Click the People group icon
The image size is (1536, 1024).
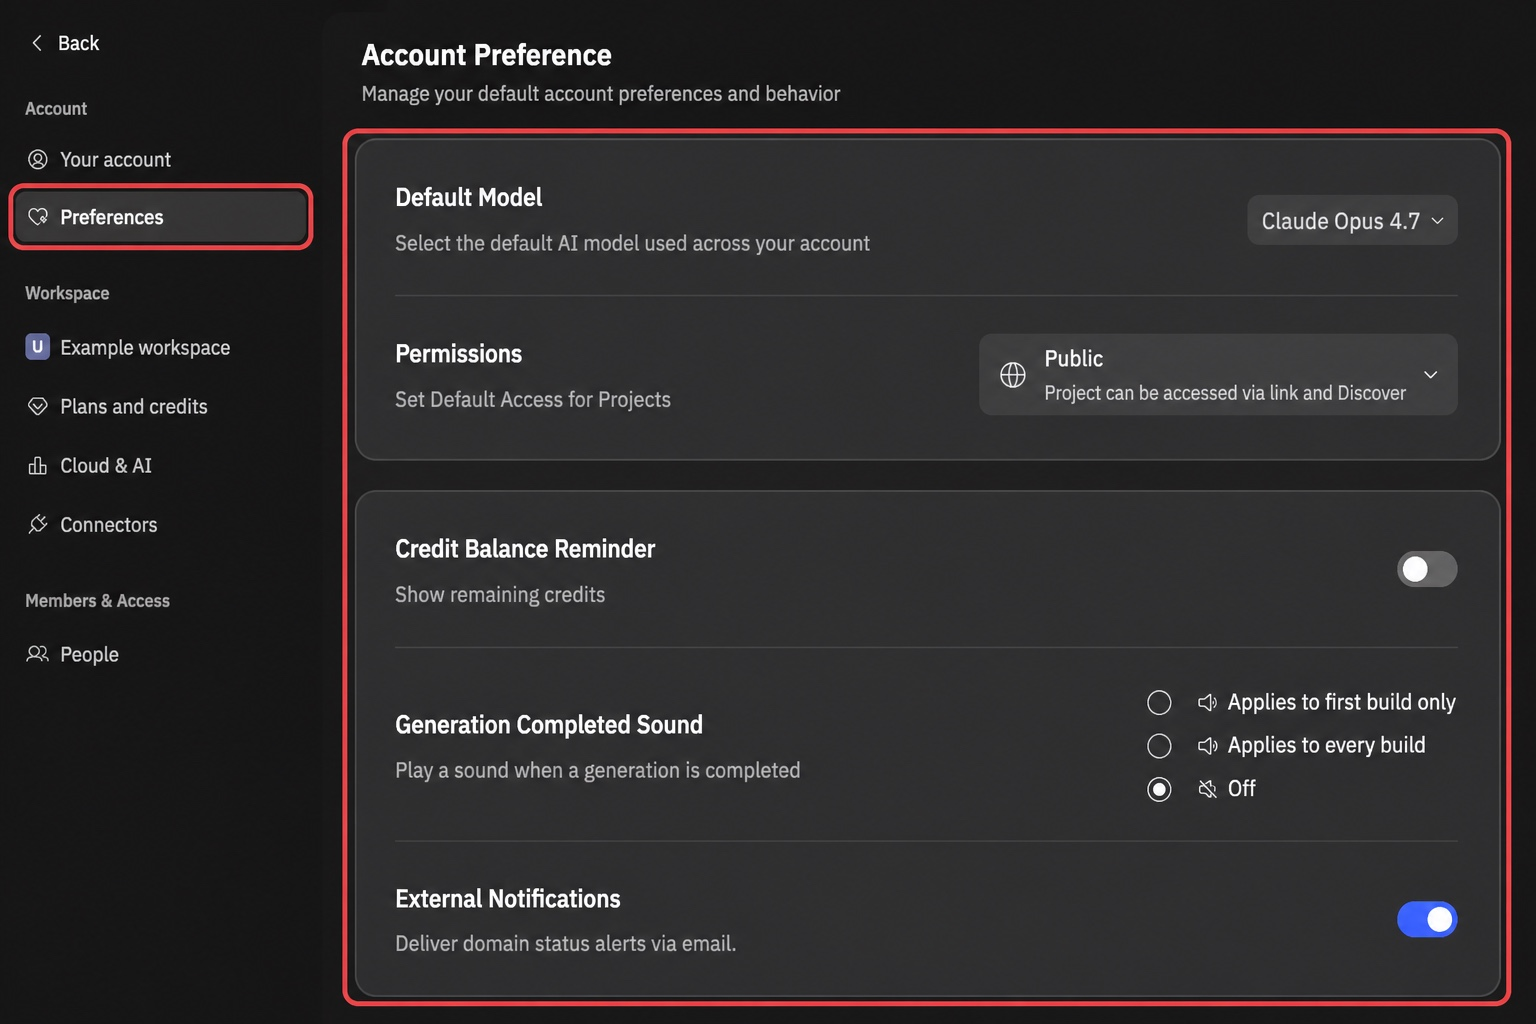[38, 654]
